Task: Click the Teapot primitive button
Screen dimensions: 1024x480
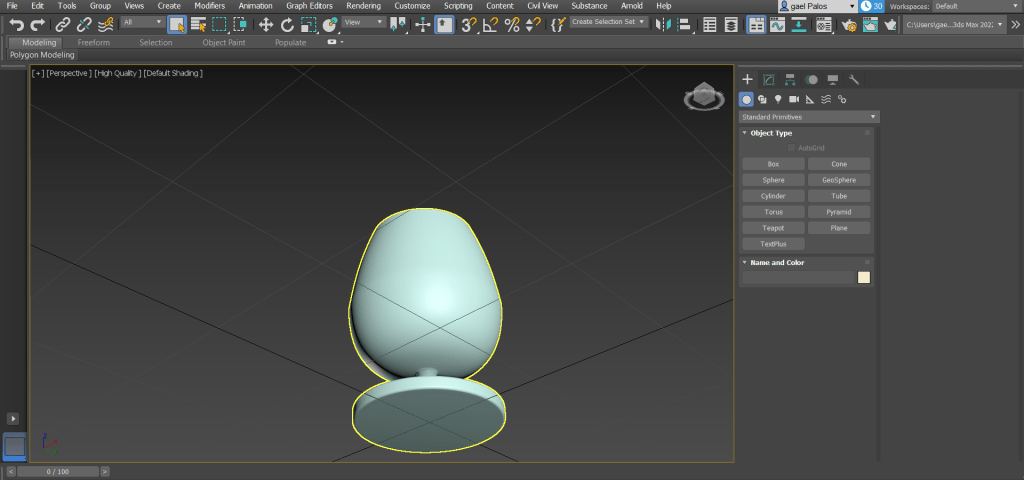Action: [x=773, y=228]
